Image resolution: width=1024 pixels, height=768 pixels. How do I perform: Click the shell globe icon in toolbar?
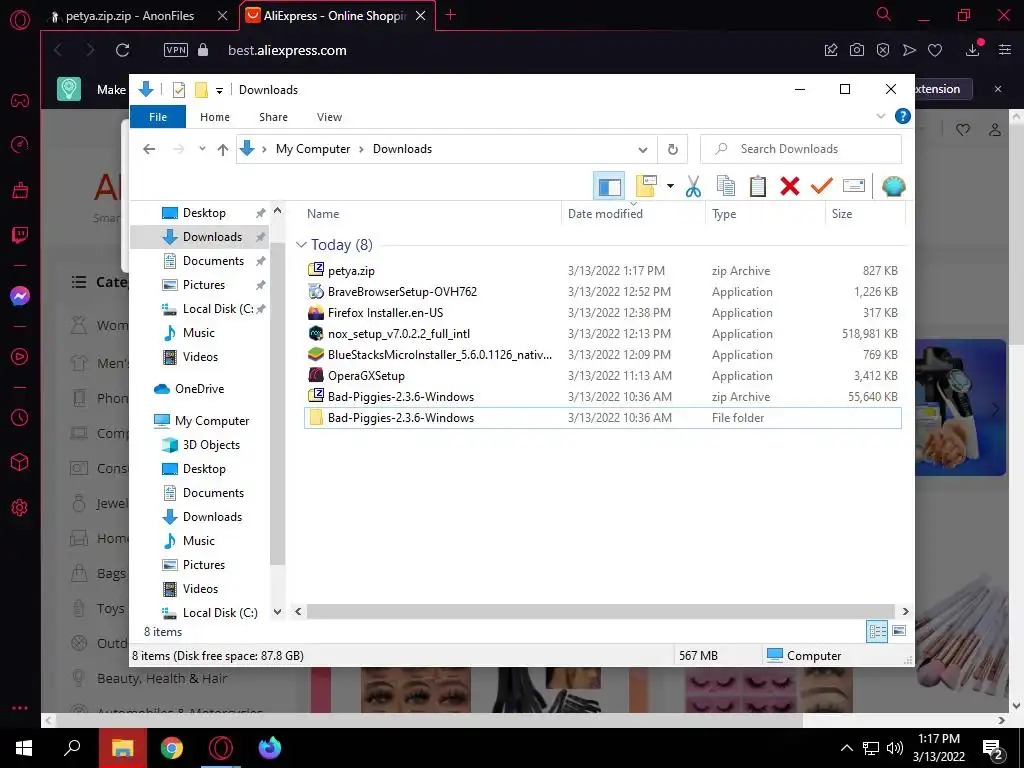point(893,187)
